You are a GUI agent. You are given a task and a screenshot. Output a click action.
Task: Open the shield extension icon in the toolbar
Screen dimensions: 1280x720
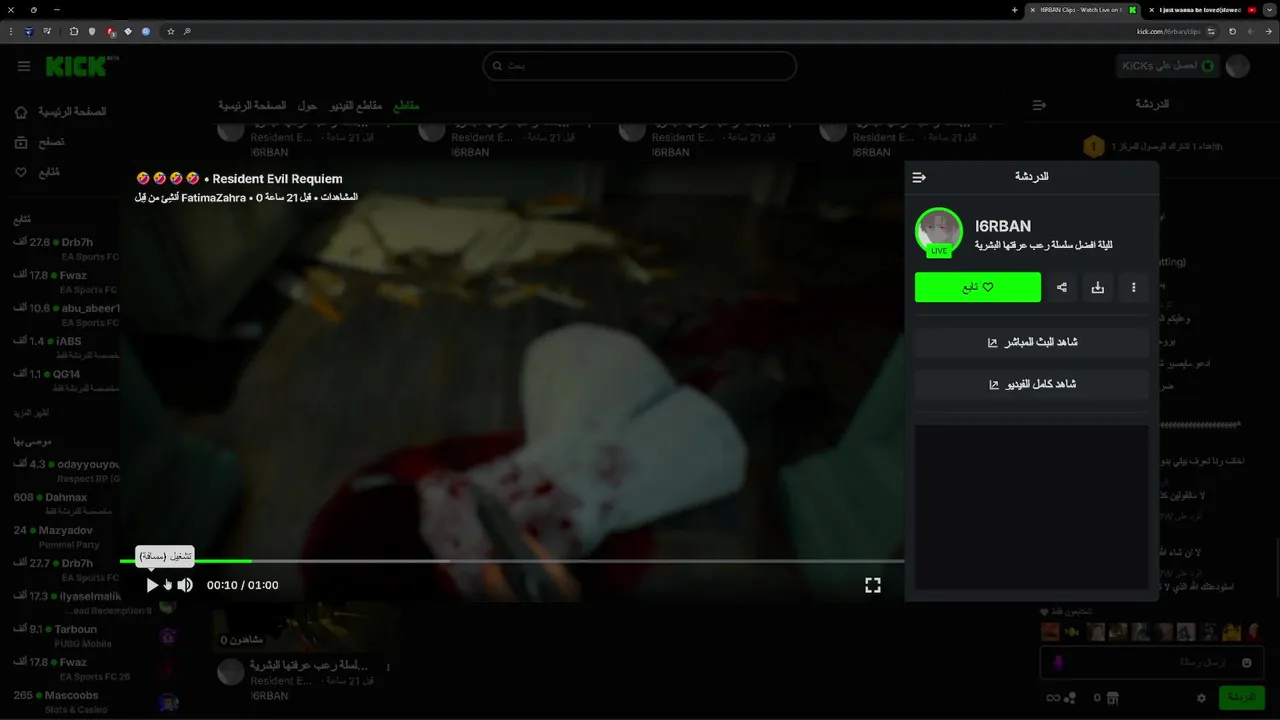[92, 31]
